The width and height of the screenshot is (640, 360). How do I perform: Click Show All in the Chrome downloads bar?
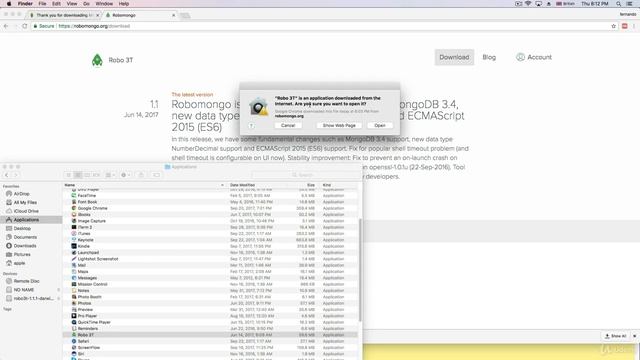pos(616,336)
